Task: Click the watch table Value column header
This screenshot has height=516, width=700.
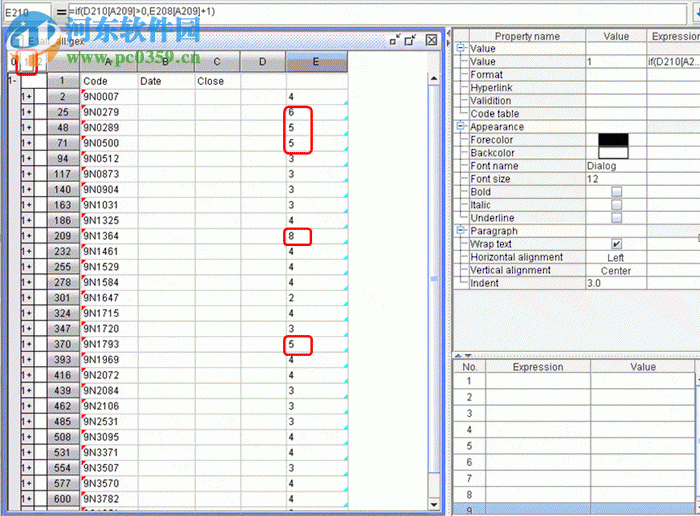Action: (643, 367)
